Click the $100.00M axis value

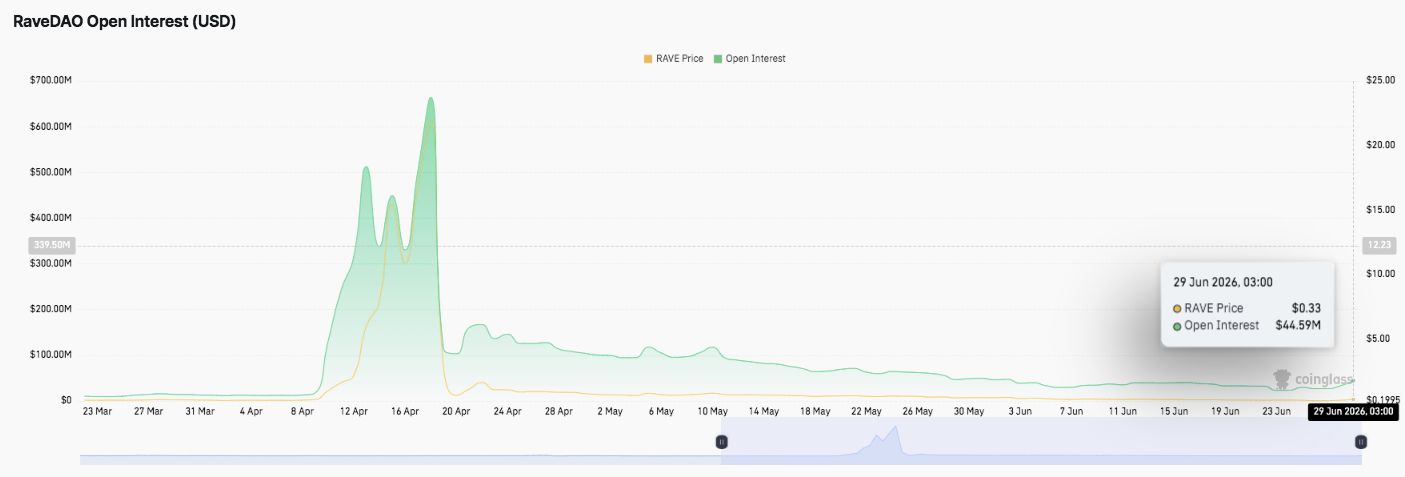click(x=51, y=355)
